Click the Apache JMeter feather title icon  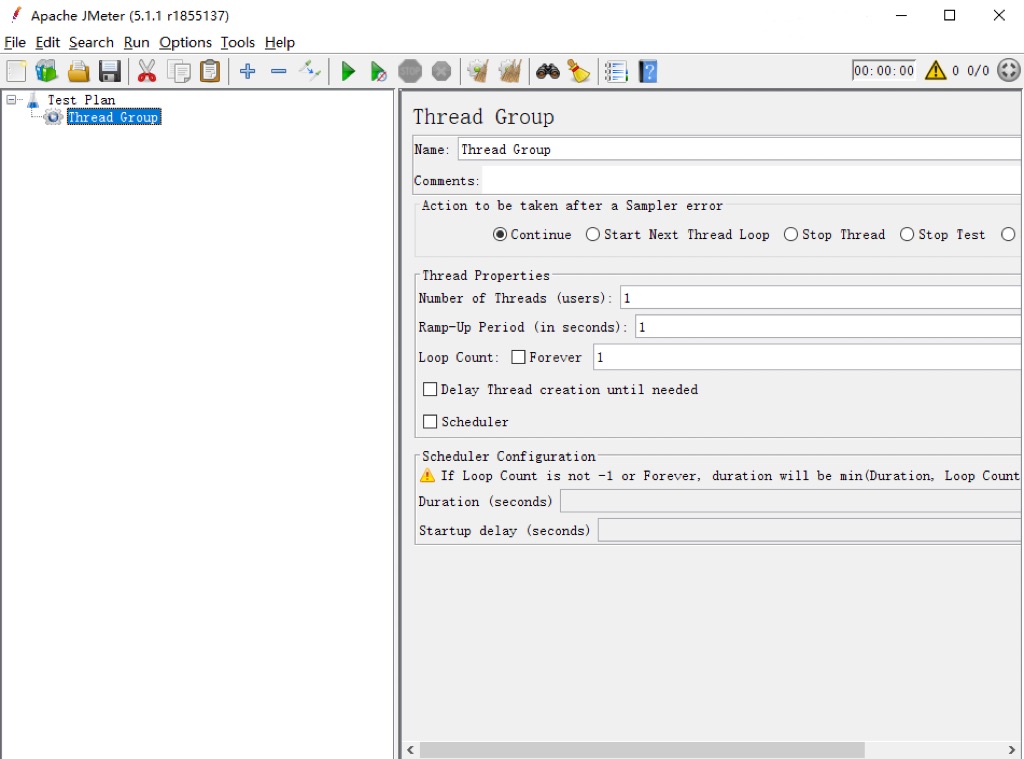click(16, 14)
